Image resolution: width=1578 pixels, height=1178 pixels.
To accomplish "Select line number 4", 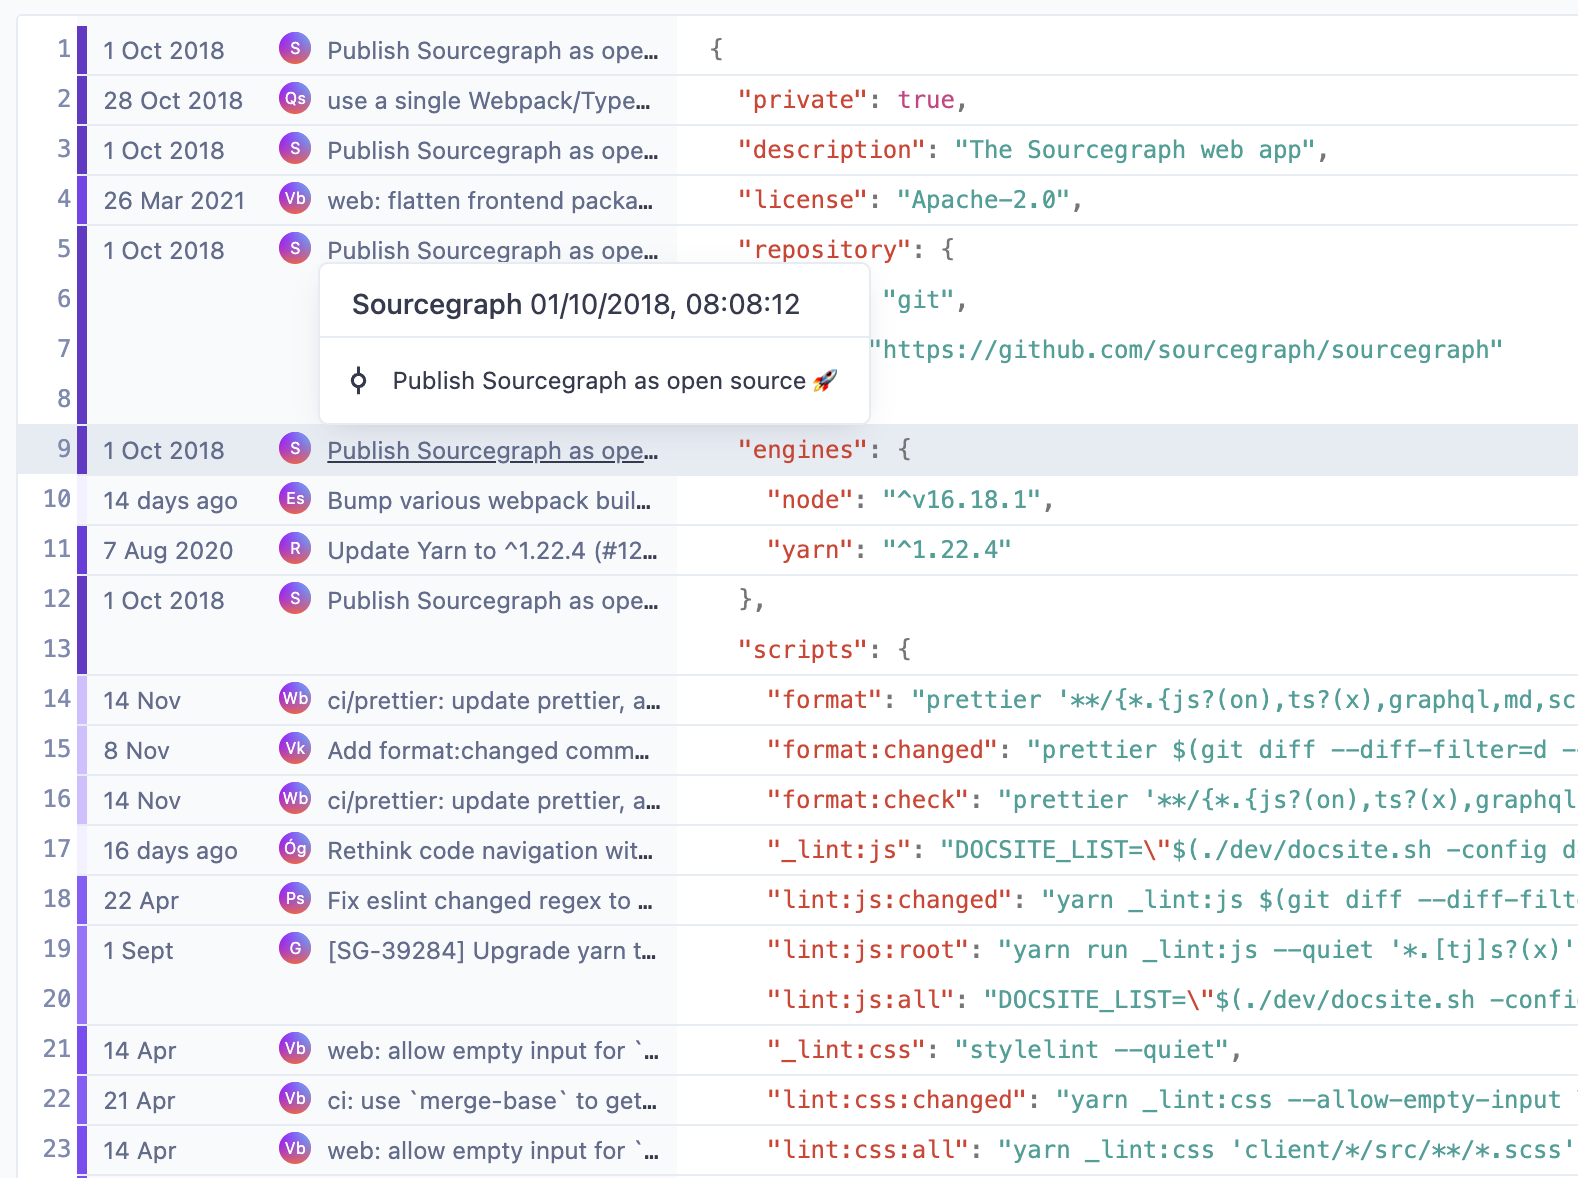I will pyautogui.click(x=64, y=198).
